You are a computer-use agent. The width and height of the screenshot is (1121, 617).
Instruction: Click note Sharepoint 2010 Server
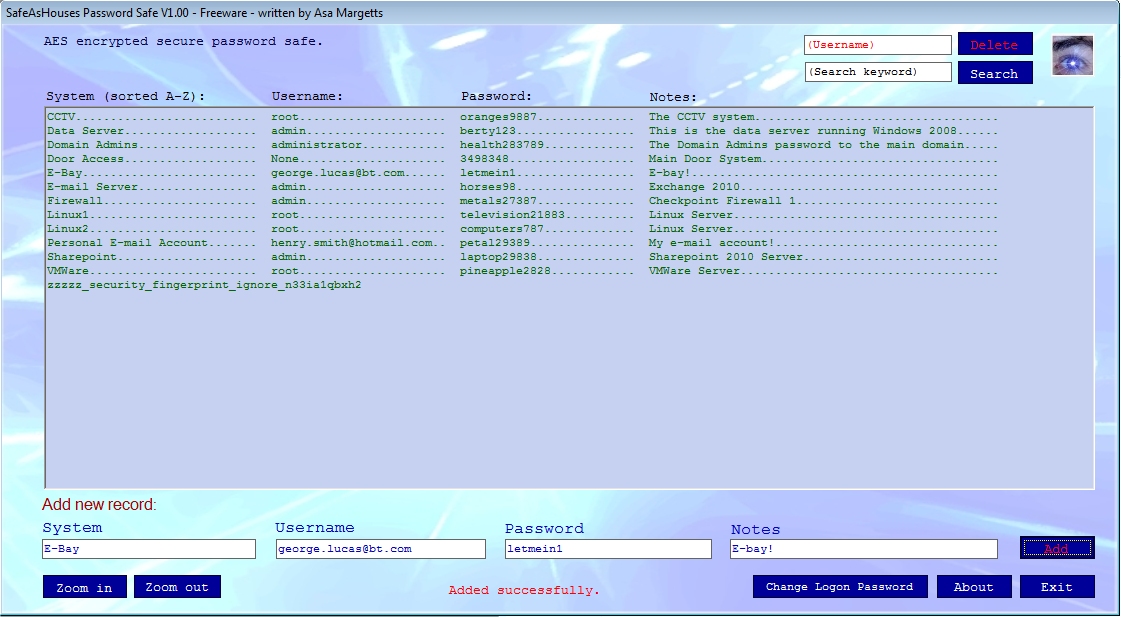726,257
